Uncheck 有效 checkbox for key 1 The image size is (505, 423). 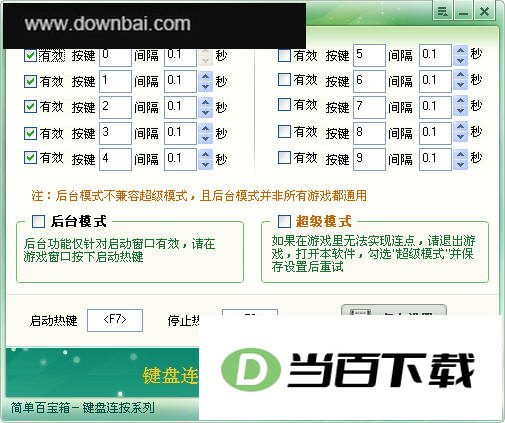pyautogui.click(x=30, y=81)
